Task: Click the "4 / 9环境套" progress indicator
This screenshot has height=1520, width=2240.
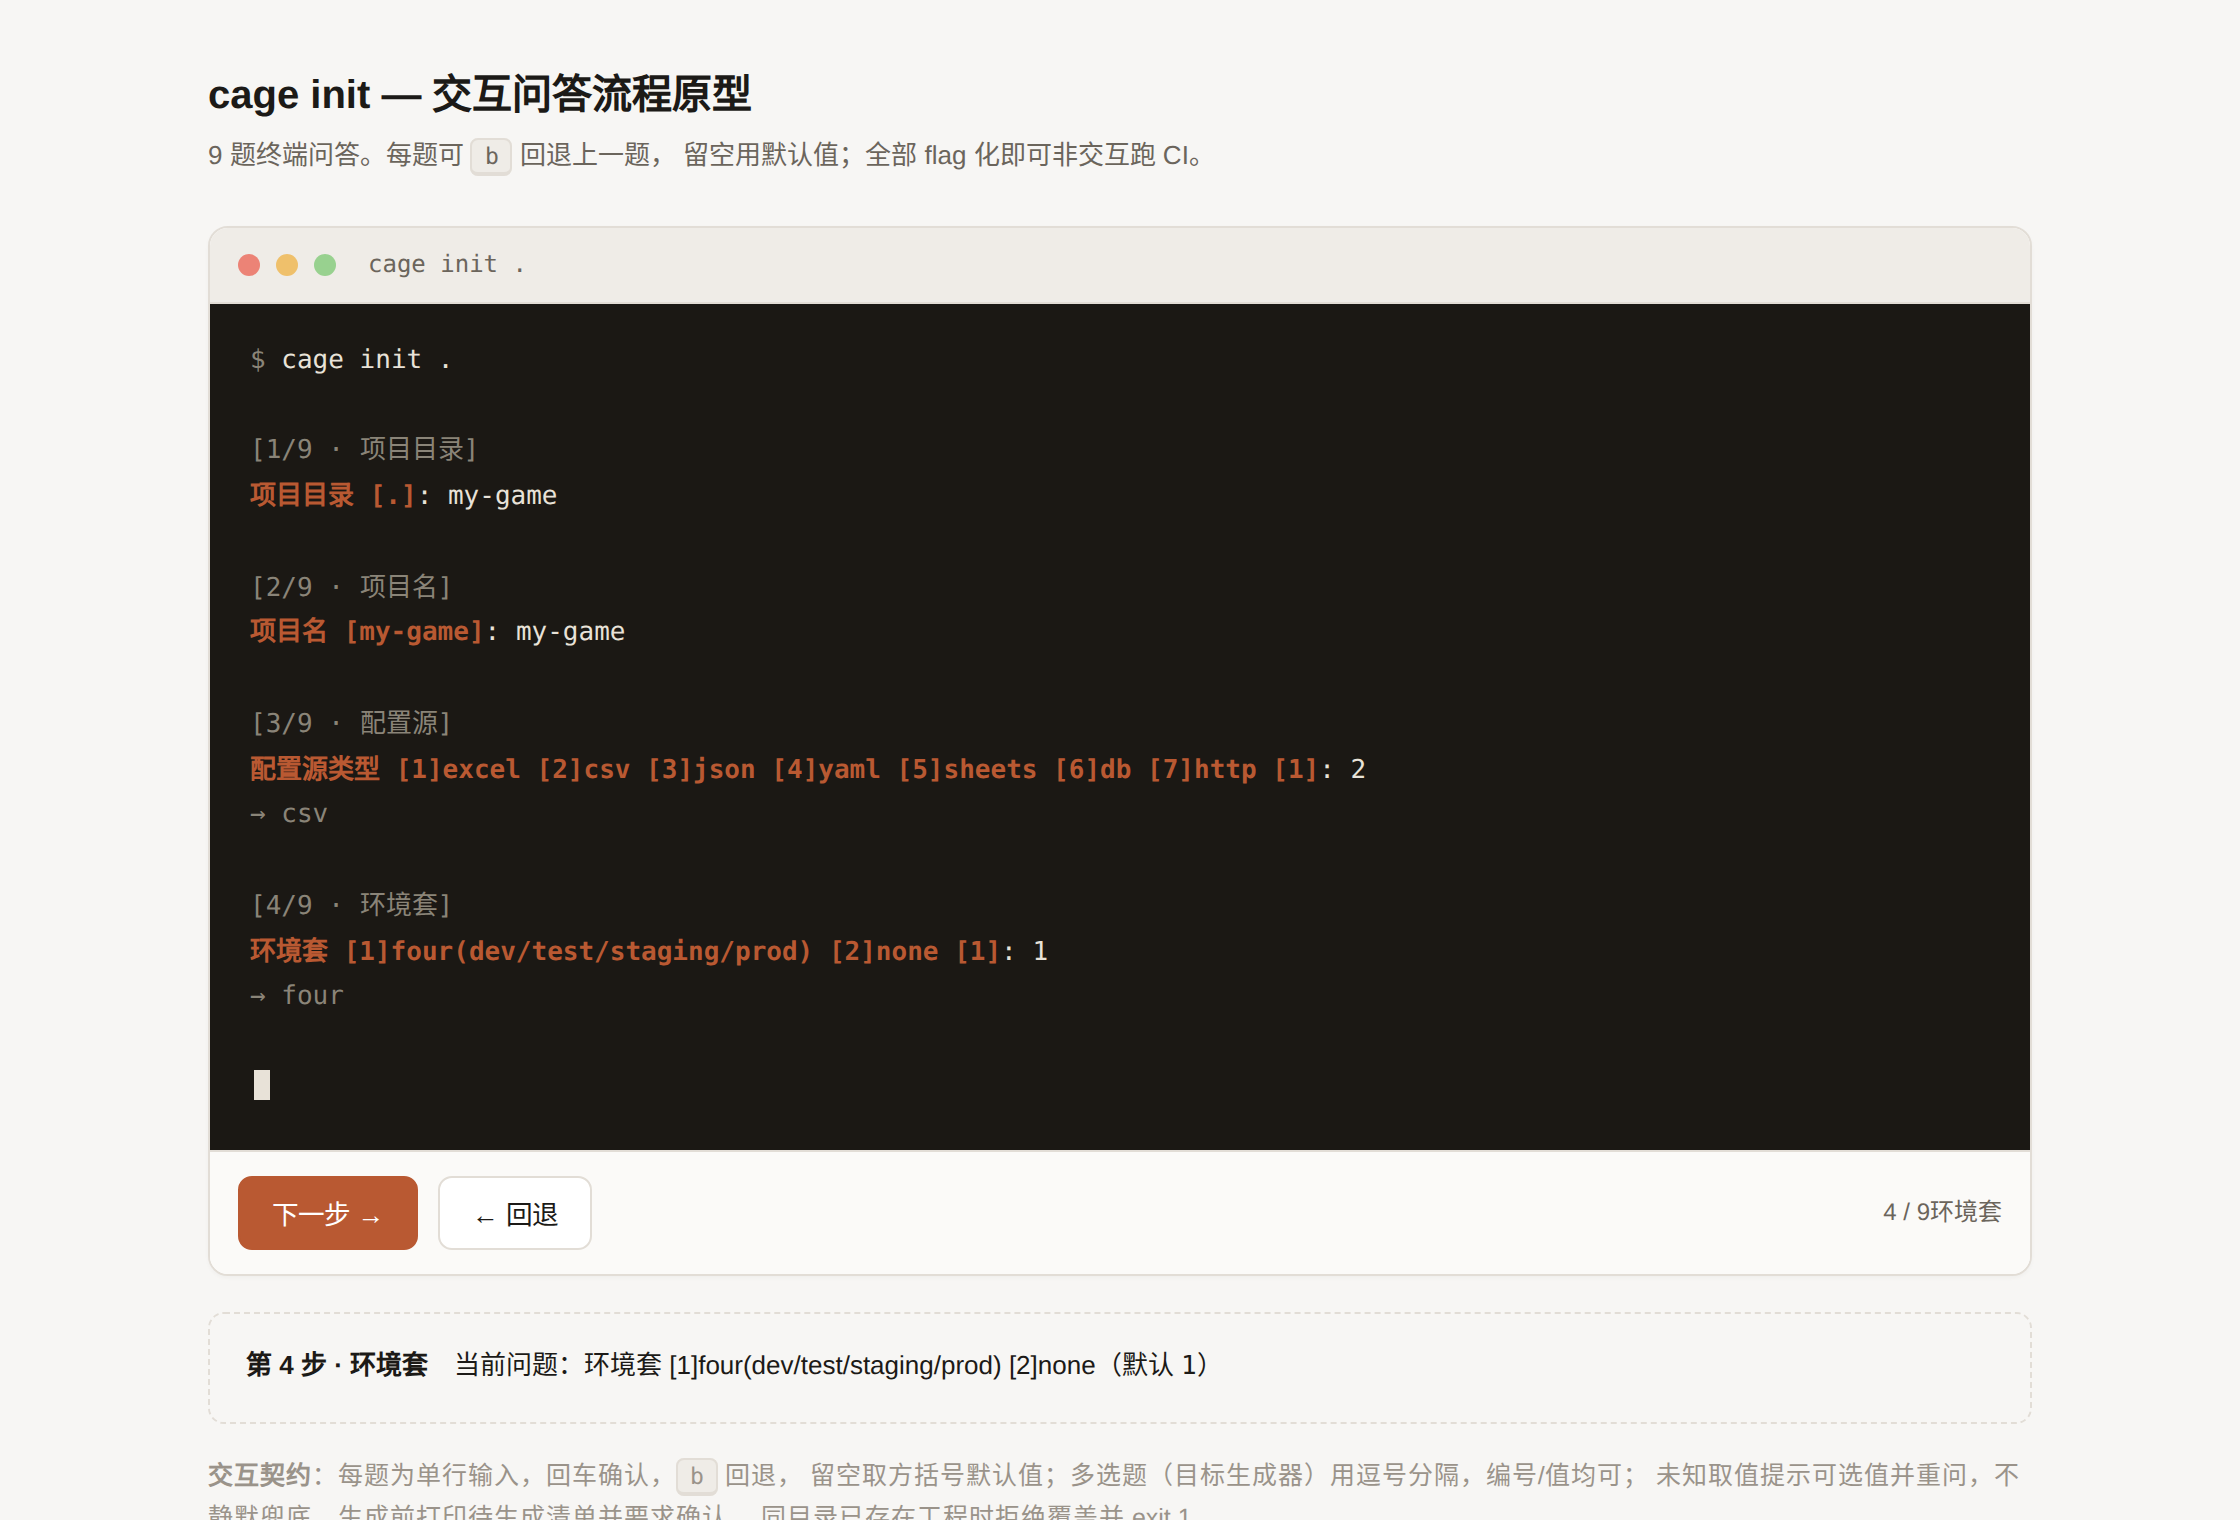Action: (x=1942, y=1212)
